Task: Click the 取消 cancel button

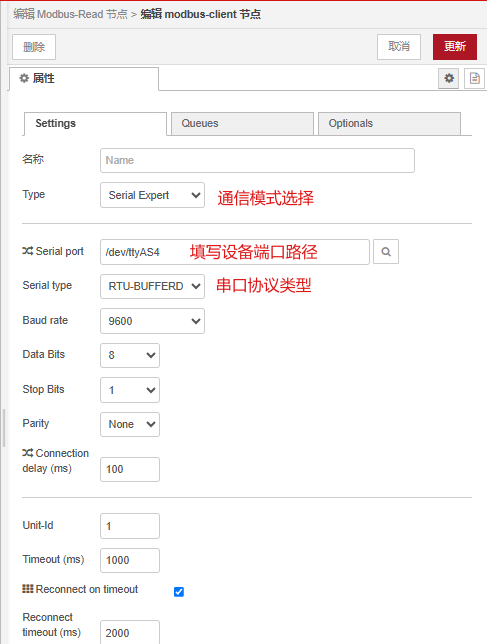Action: (399, 47)
